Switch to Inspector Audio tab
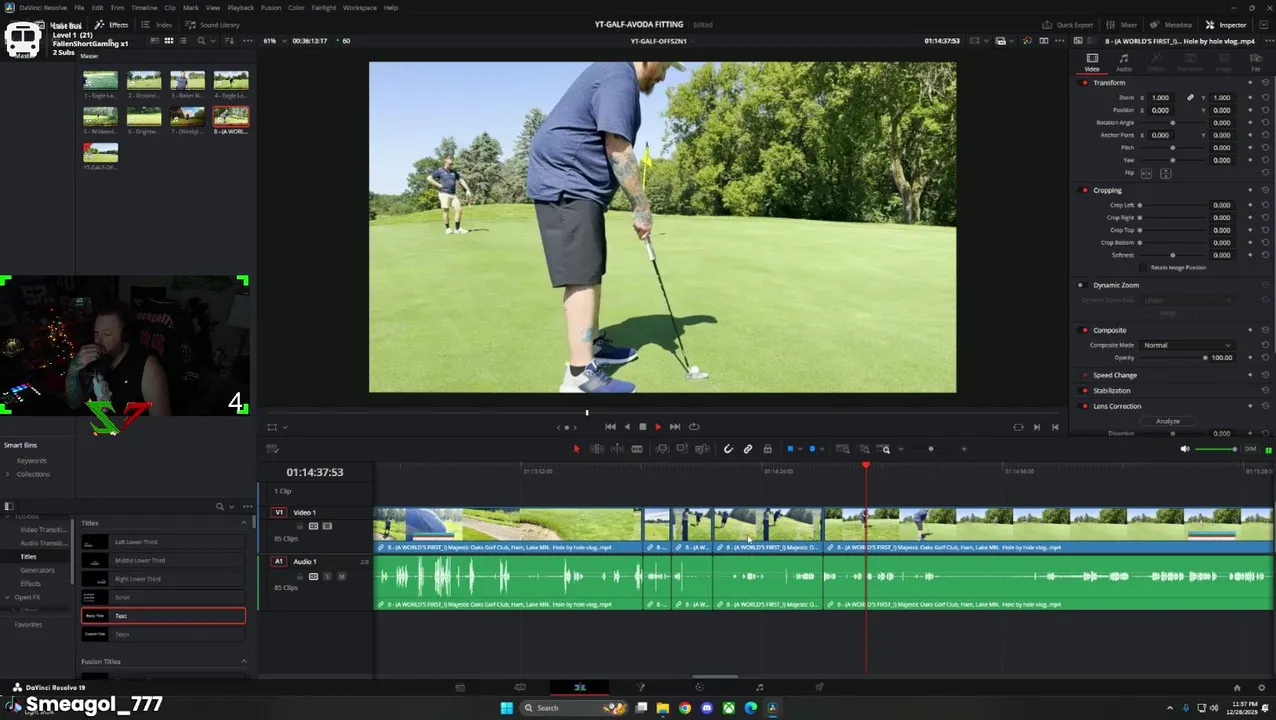 1123,62
